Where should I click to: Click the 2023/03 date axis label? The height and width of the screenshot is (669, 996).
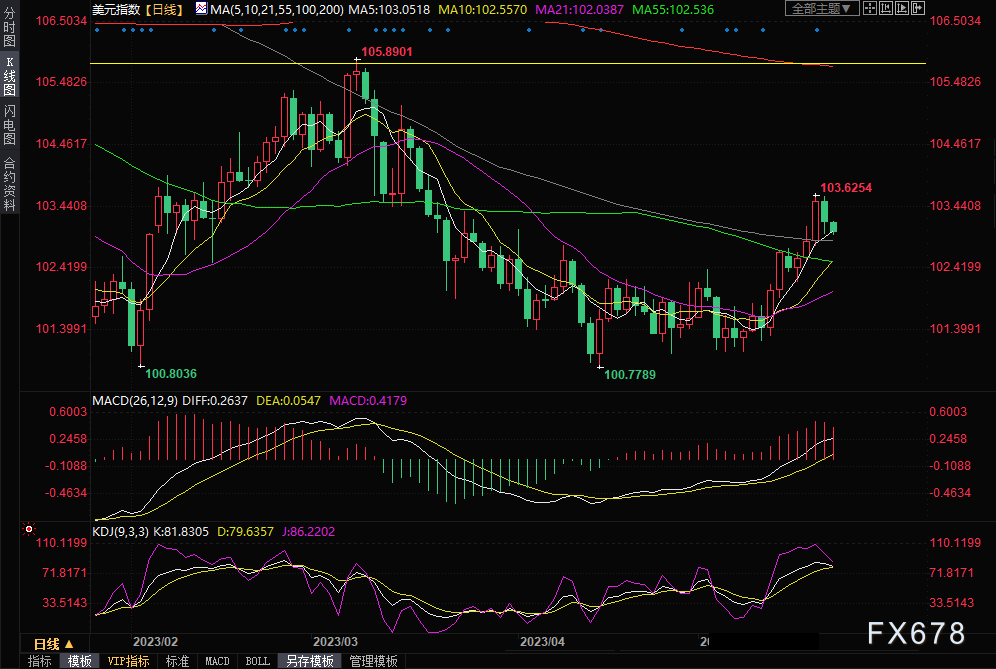click(335, 642)
